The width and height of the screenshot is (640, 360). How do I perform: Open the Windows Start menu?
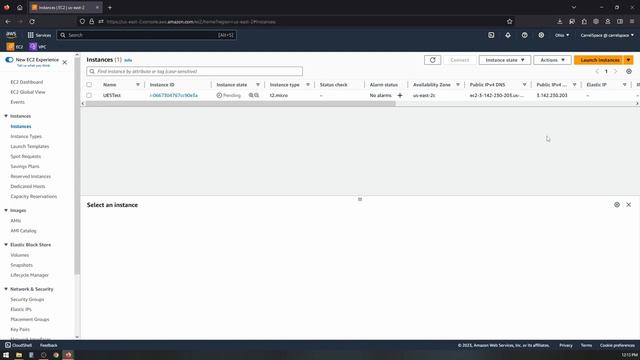click(x=6, y=355)
